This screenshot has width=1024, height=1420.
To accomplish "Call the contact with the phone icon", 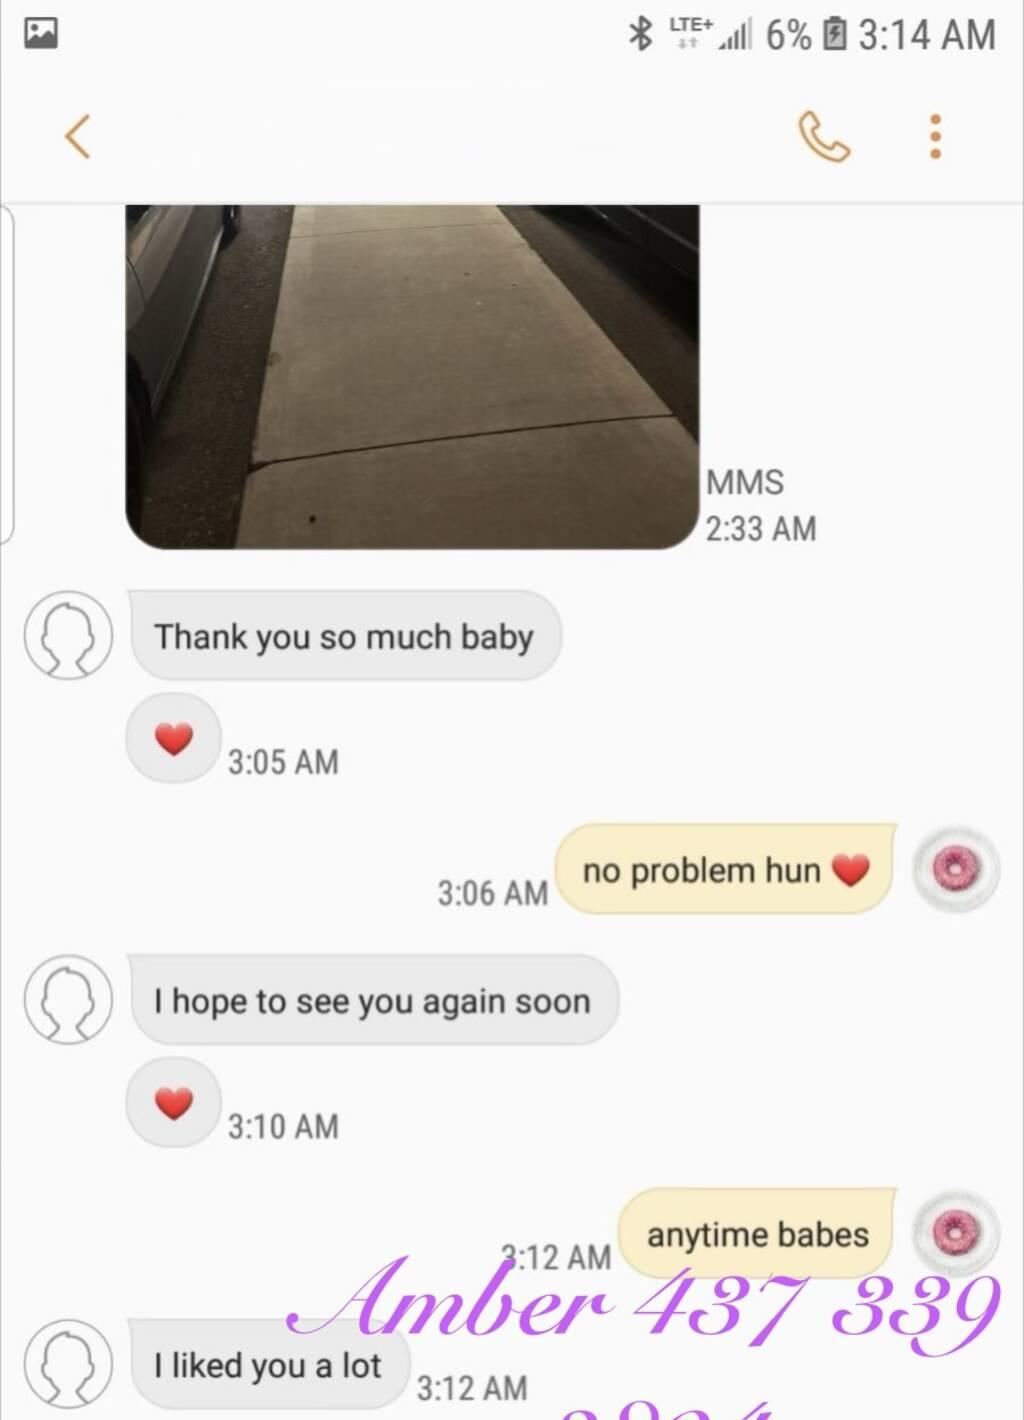I will [x=824, y=136].
